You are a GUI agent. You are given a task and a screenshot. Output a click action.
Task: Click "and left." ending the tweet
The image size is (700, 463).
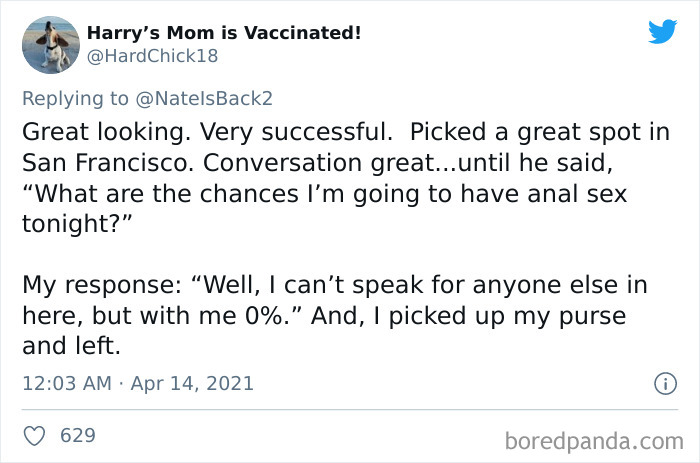(x=72, y=347)
